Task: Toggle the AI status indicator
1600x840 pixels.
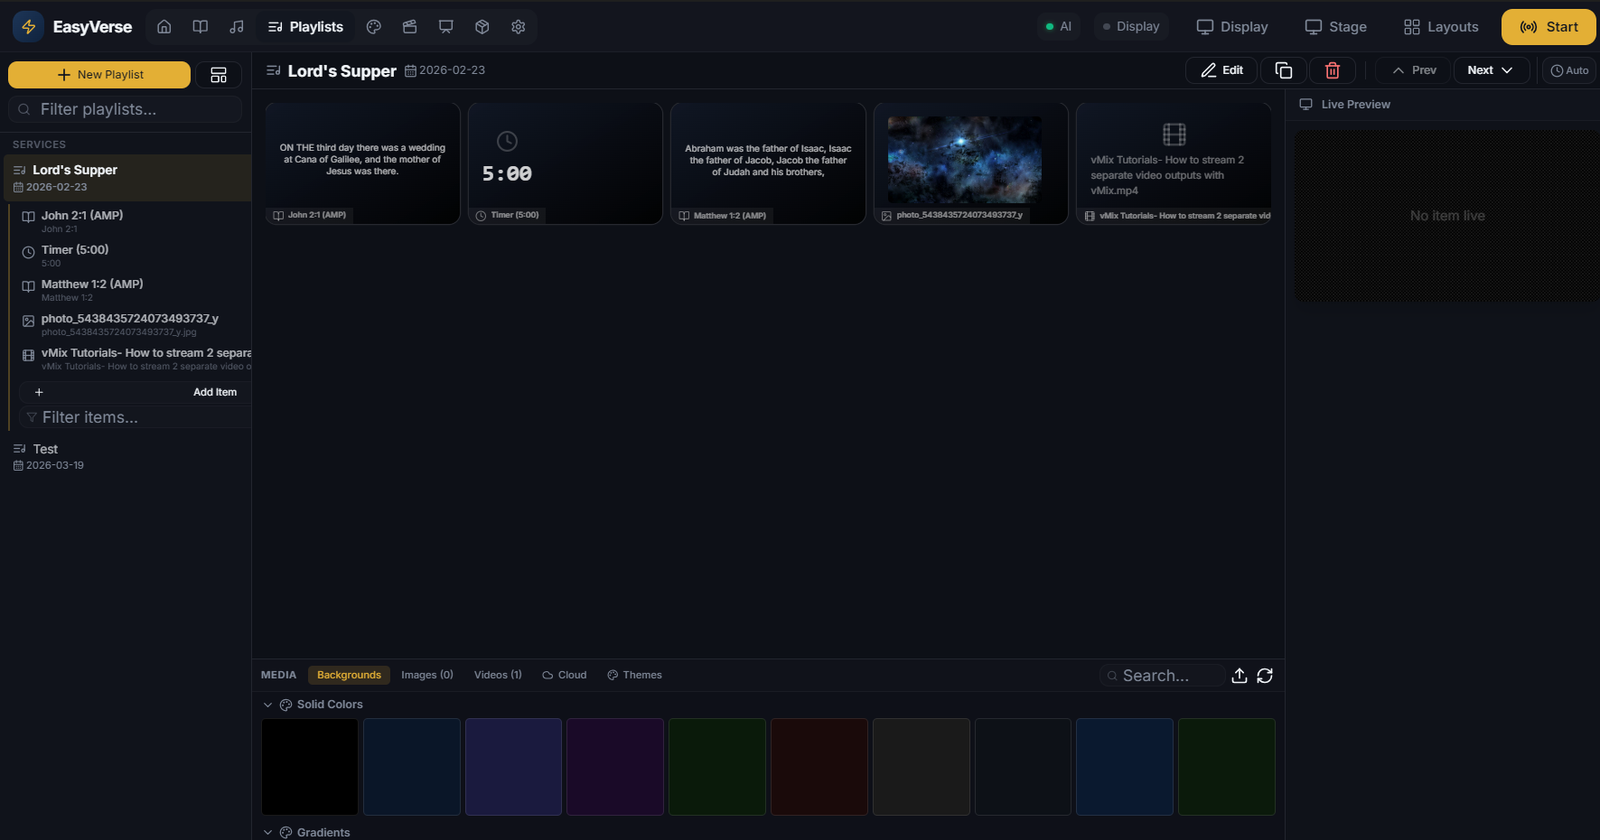Action: [1058, 27]
